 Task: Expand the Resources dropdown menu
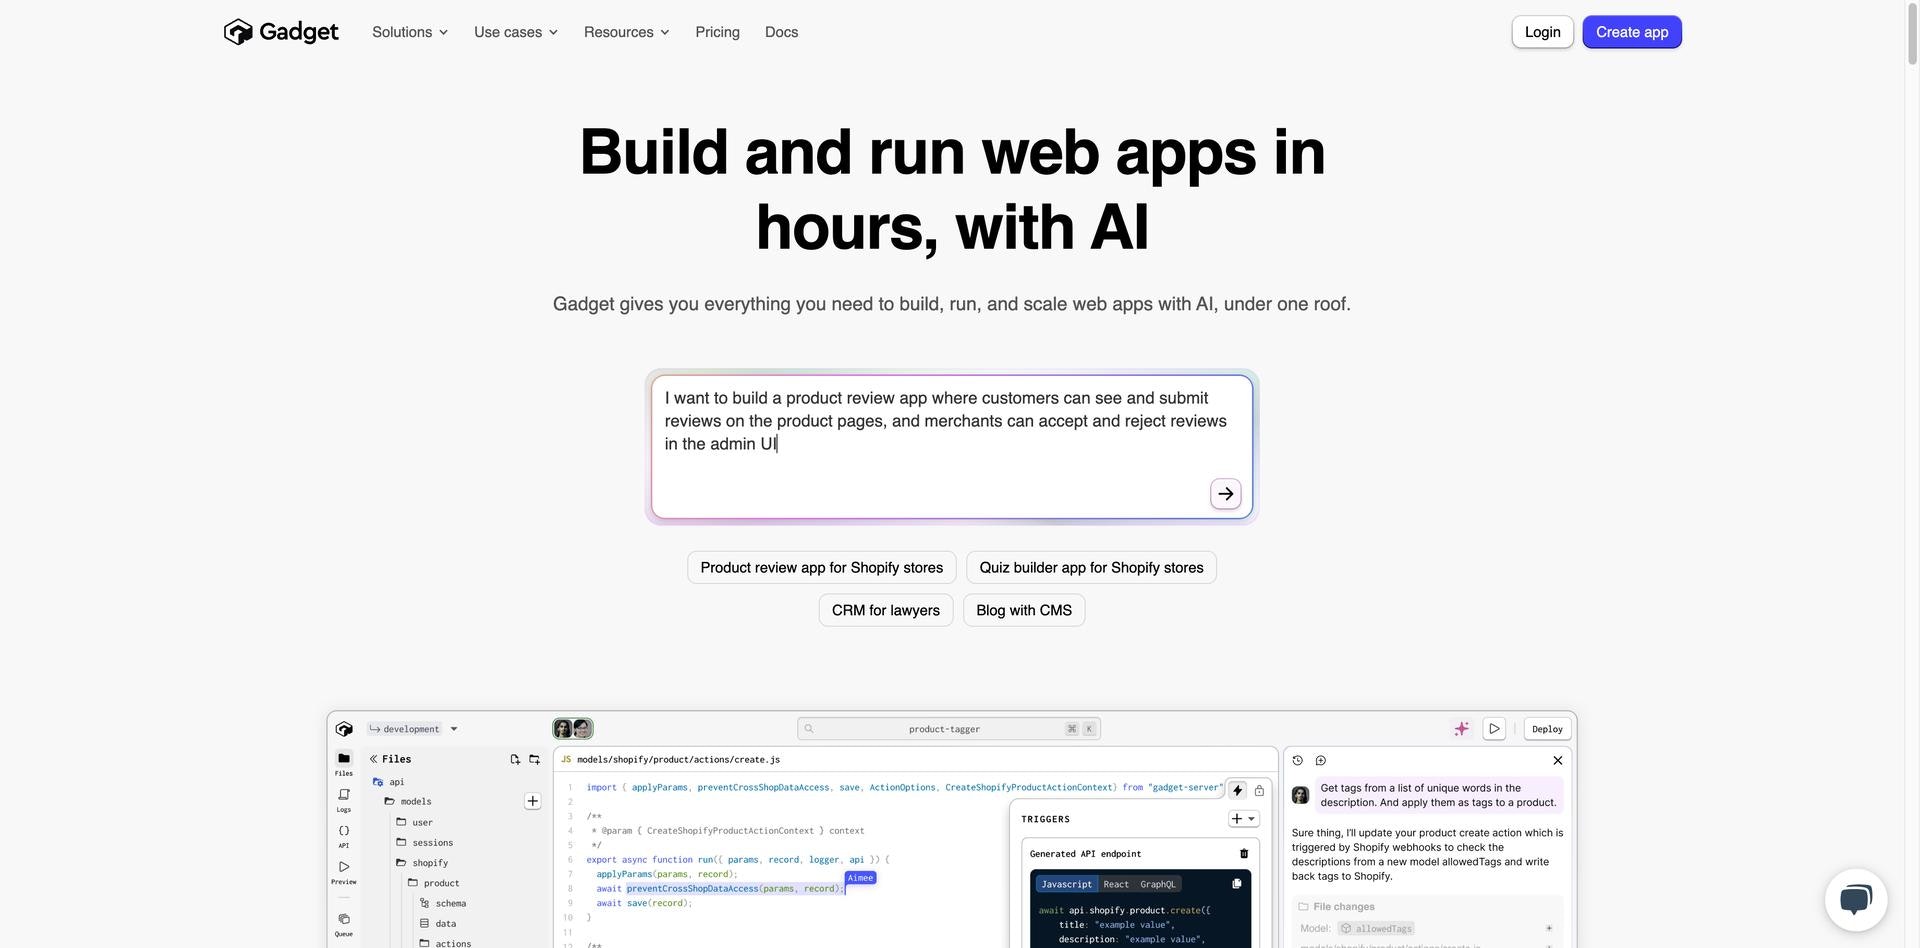click(627, 32)
